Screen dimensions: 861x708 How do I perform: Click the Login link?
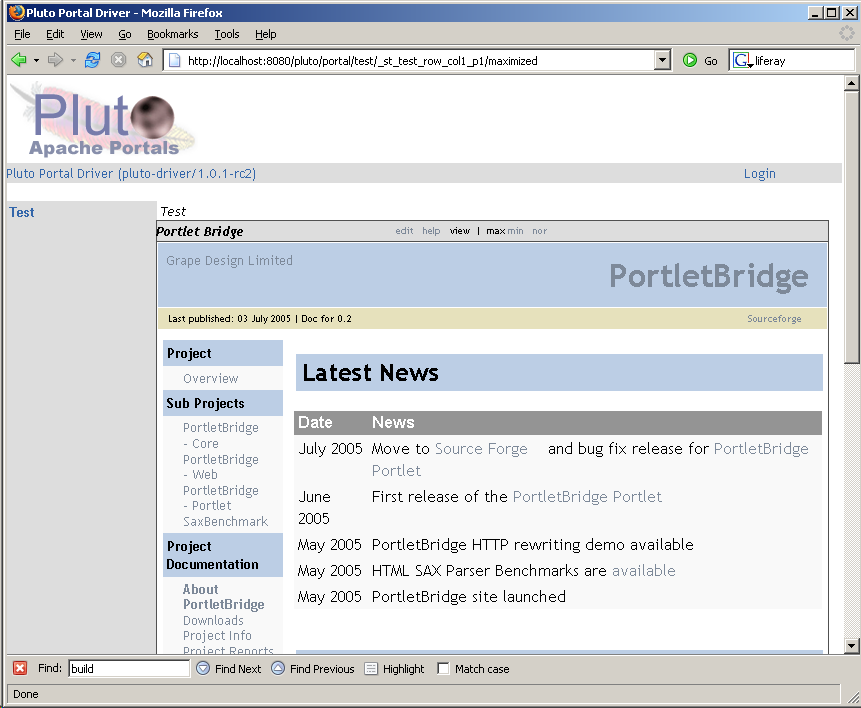[759, 173]
